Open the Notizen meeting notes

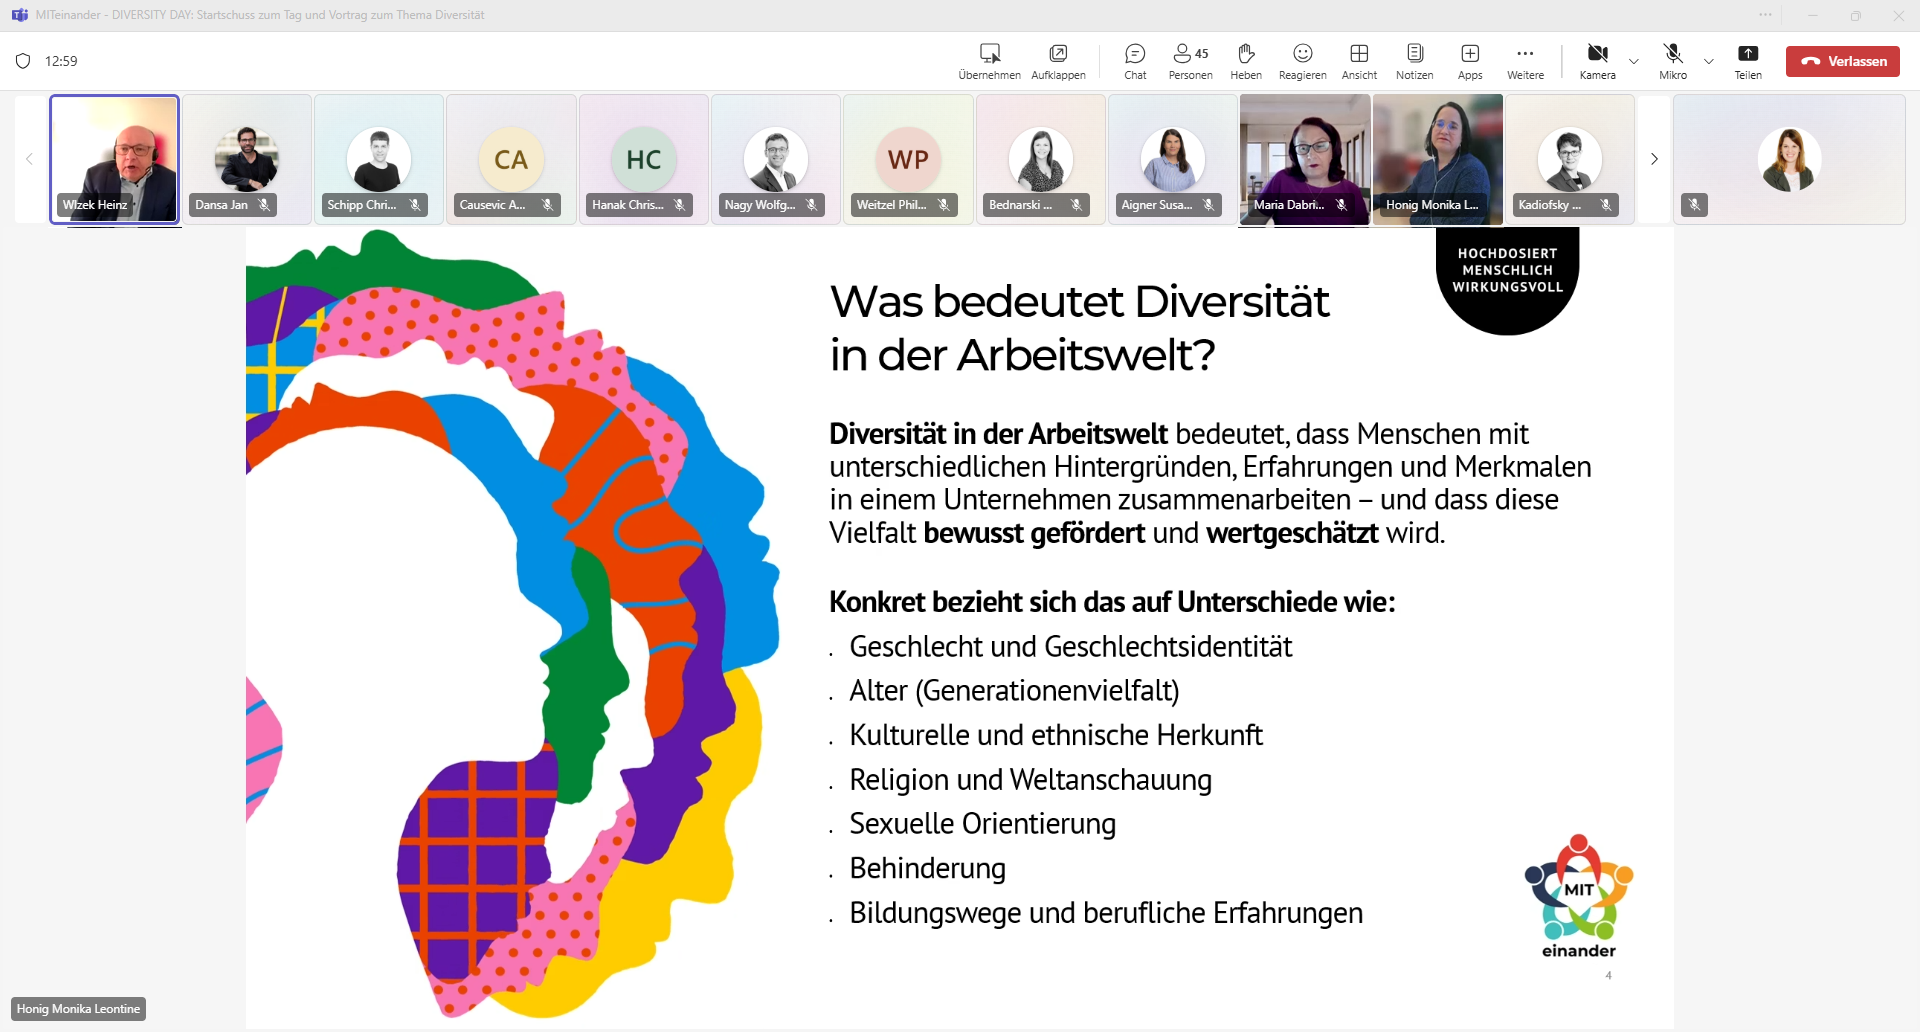(1414, 61)
